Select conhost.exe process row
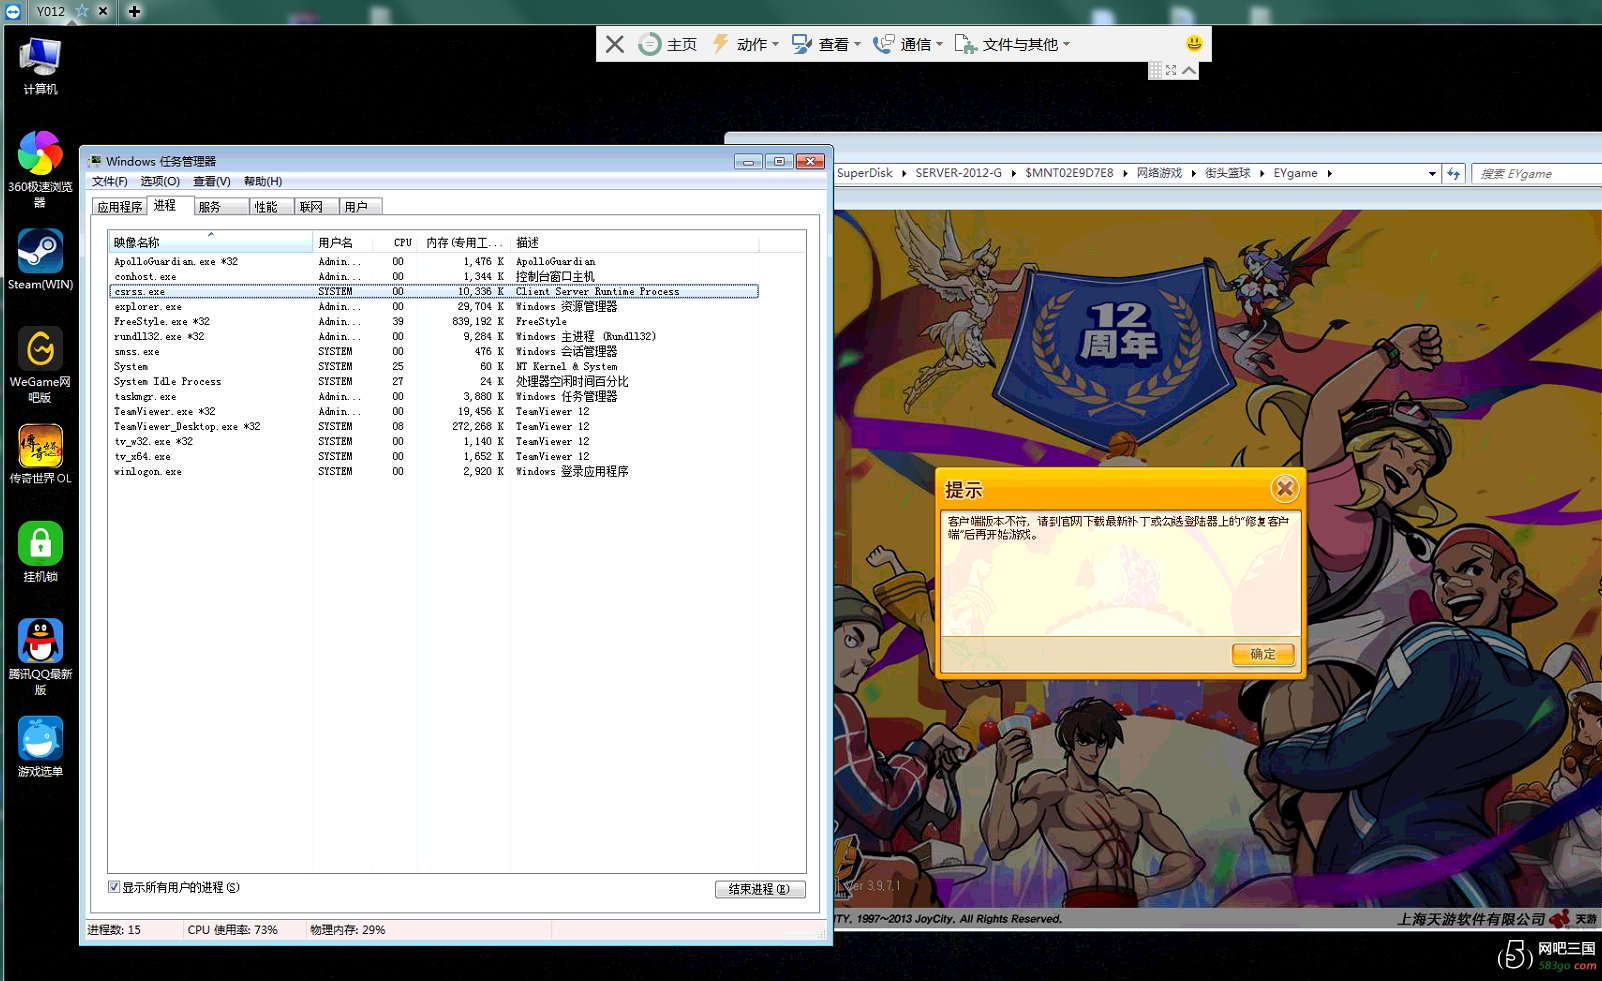 point(433,276)
